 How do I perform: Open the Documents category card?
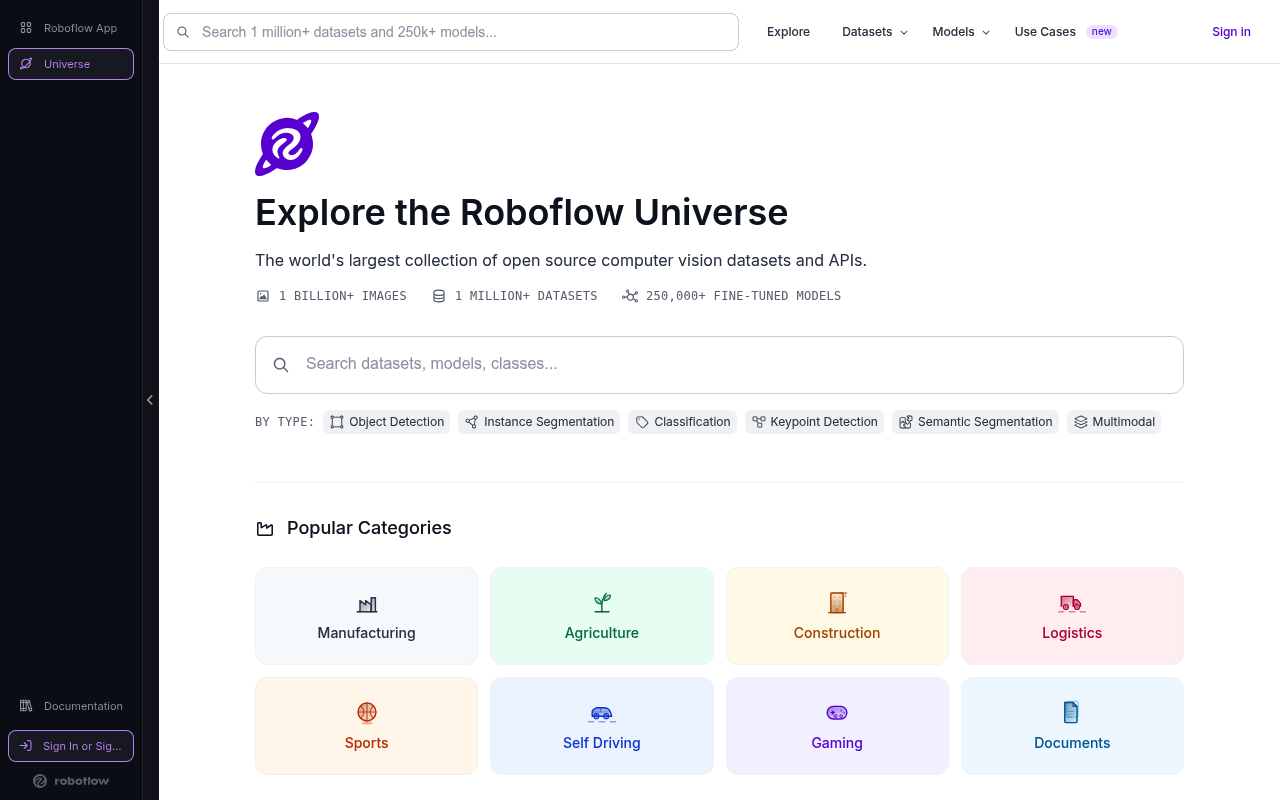tap(1072, 726)
